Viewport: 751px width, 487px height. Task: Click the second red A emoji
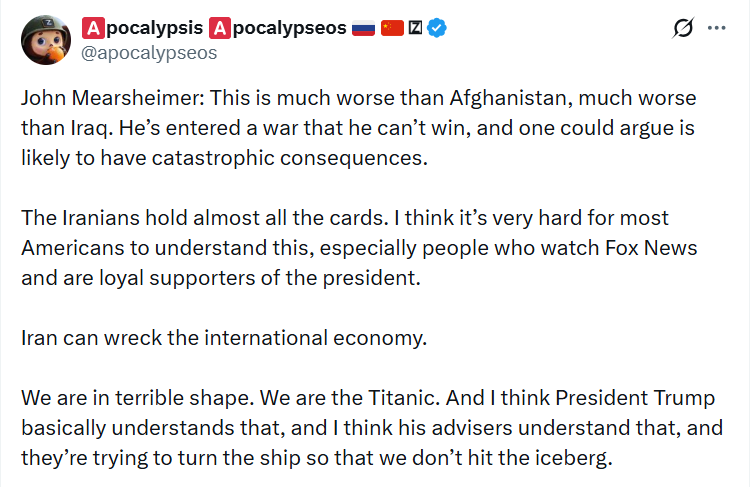(220, 29)
